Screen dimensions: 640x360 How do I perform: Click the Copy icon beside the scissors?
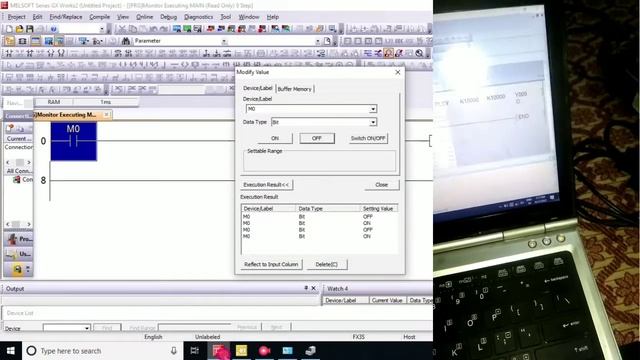click(x=133, y=29)
